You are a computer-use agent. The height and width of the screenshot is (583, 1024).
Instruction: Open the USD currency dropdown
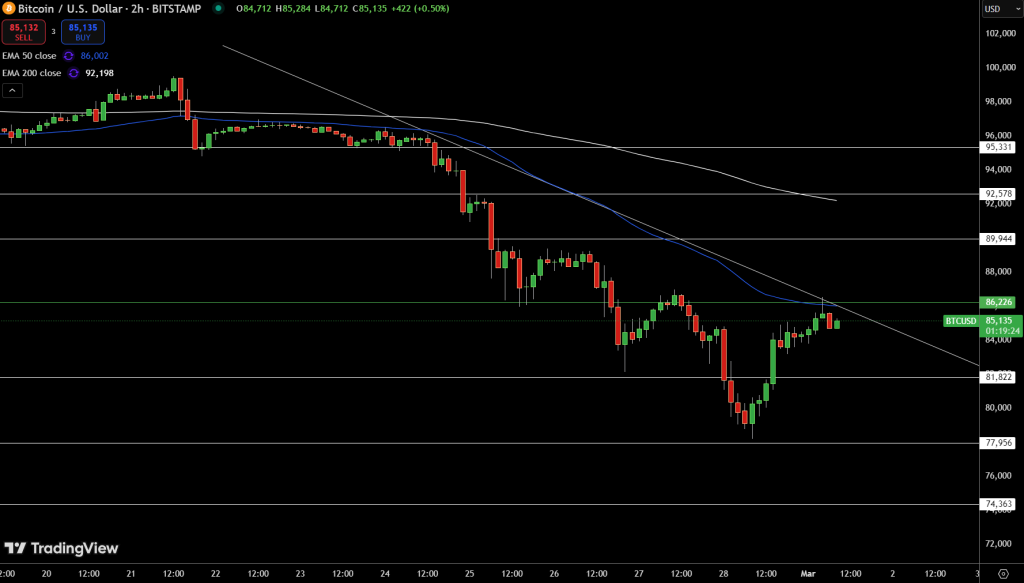(1002, 8)
